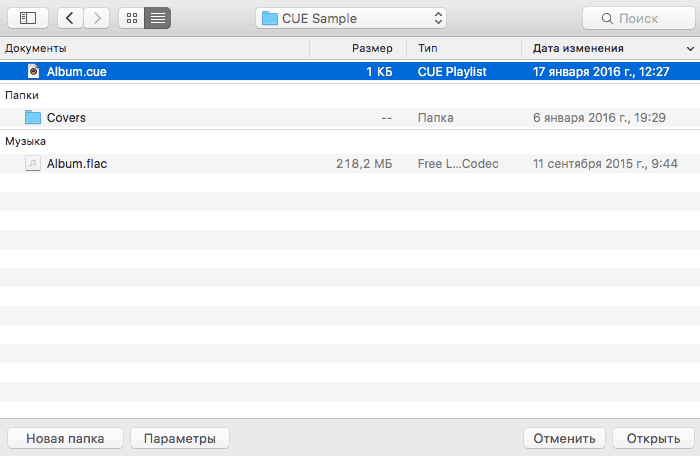Viewport: 700px width, 456px height.
Task: Toggle the sidebar visibility button
Action: pyautogui.click(x=28, y=18)
